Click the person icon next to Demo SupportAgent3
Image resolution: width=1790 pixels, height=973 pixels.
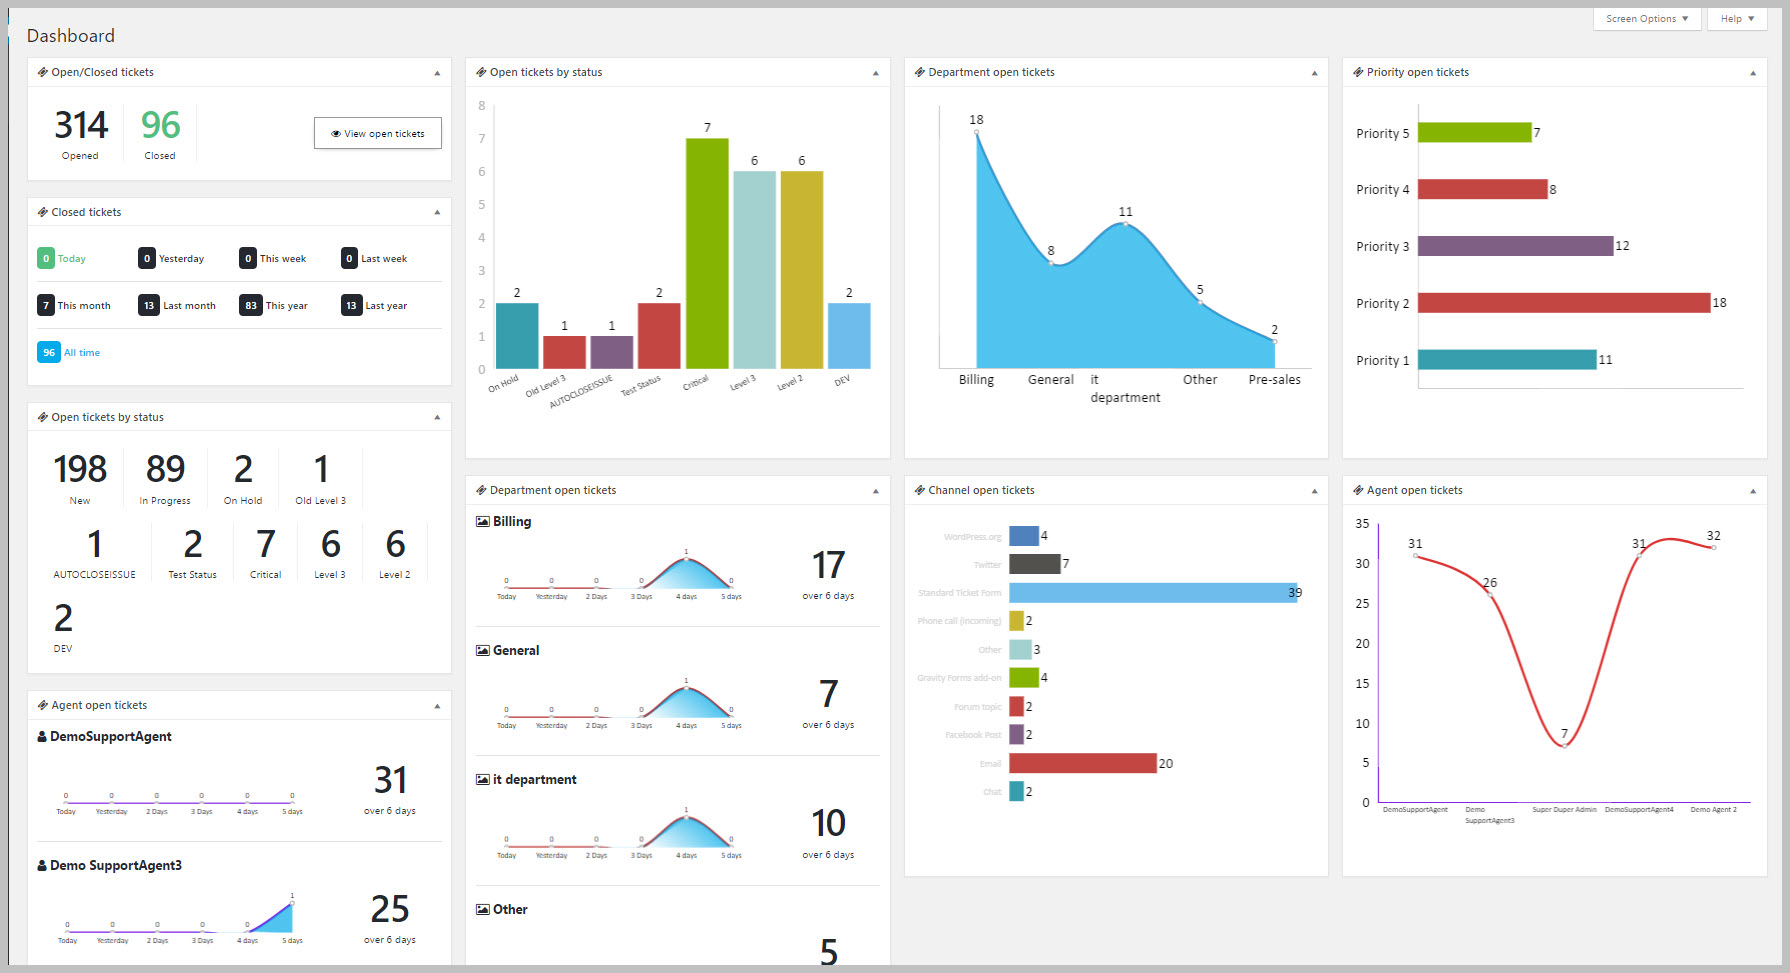[x=41, y=865]
